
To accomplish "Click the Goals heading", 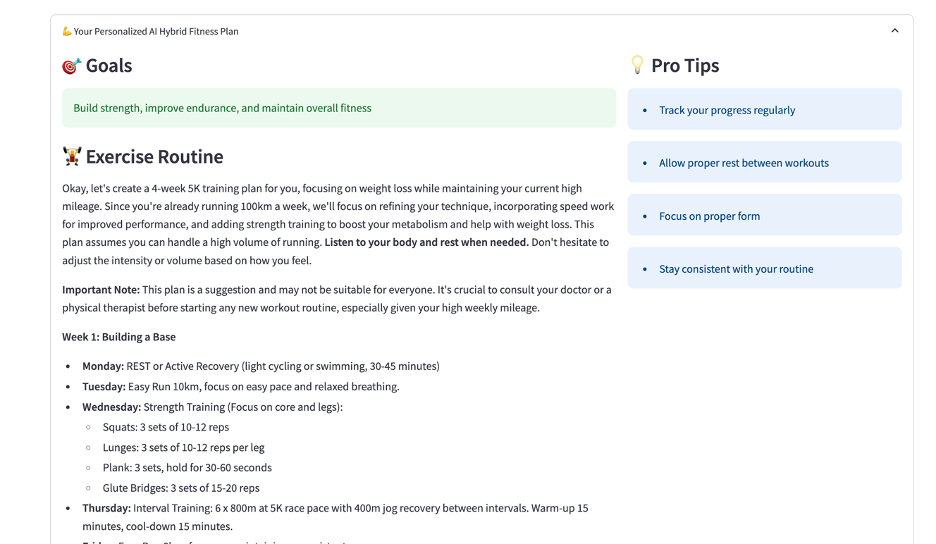I will tap(109, 66).
